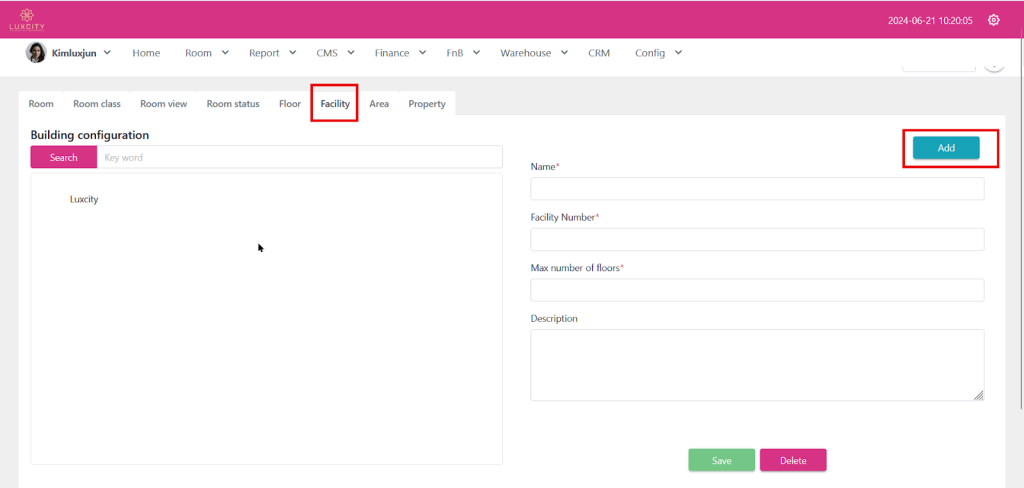Image resolution: width=1024 pixels, height=488 pixels.
Task: Expand the Kimluxjun user dropdown
Action: pos(106,53)
